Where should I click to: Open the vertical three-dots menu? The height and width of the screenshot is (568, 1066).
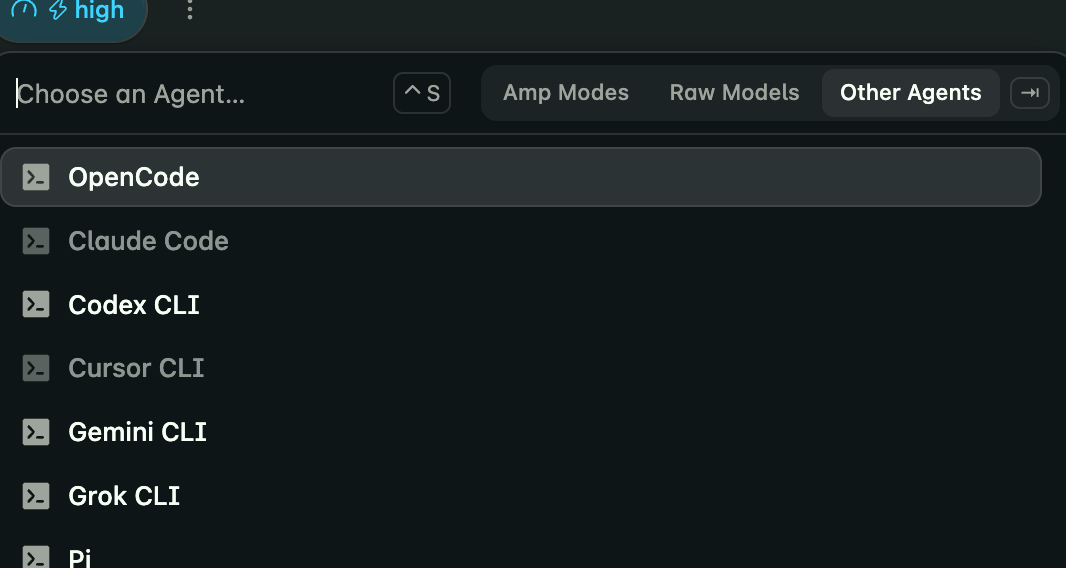click(x=190, y=10)
